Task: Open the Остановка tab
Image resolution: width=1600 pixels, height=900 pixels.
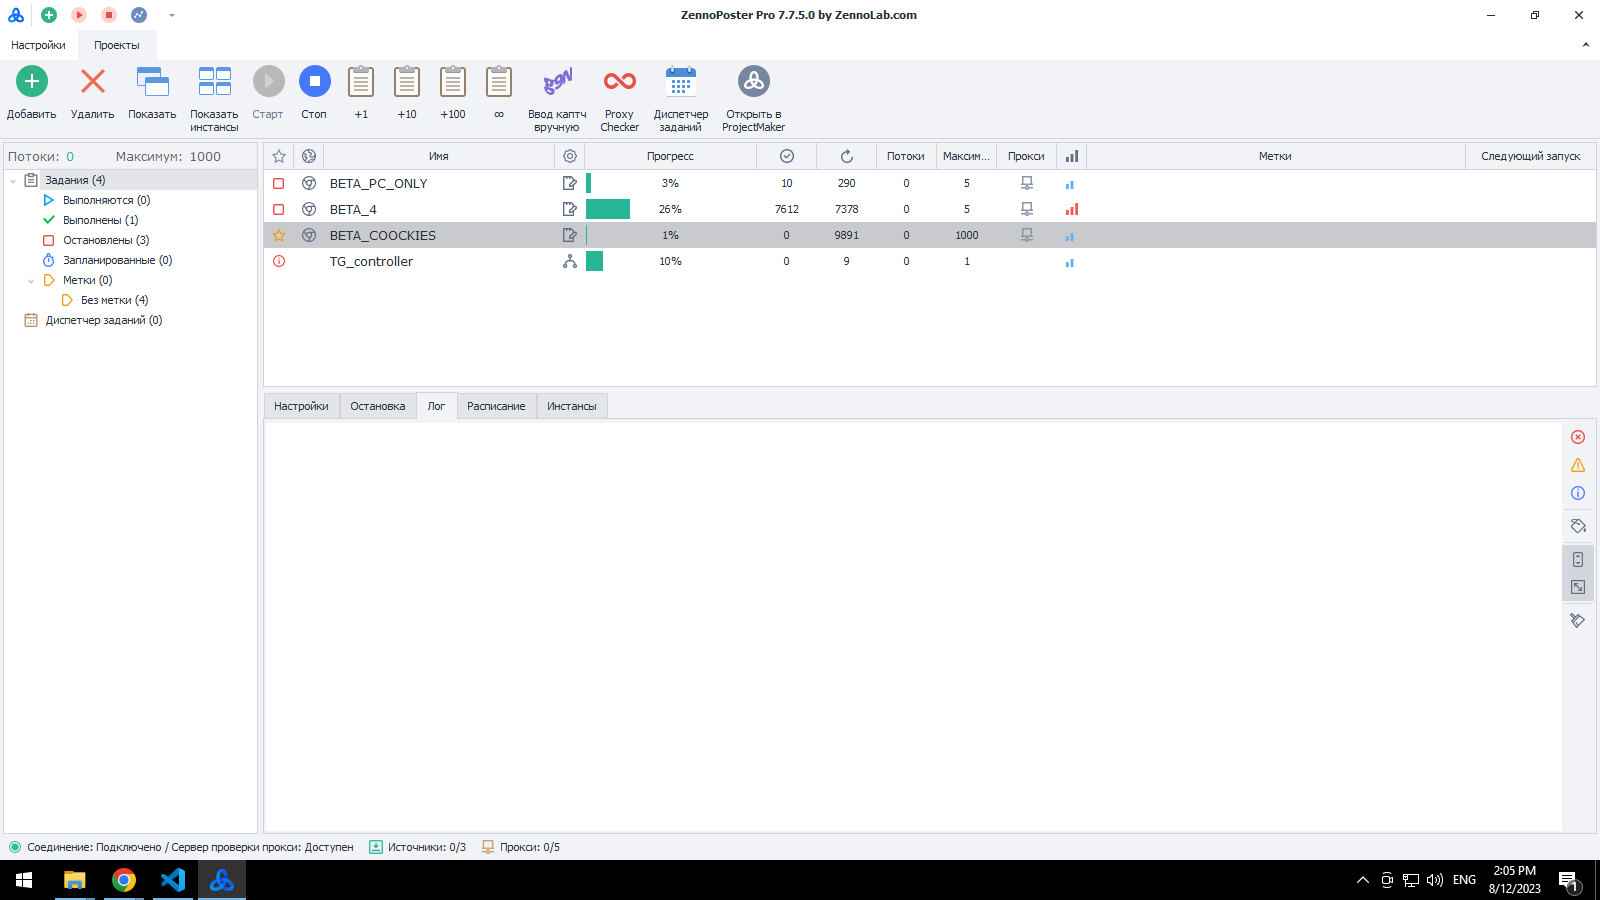Action: coord(378,406)
